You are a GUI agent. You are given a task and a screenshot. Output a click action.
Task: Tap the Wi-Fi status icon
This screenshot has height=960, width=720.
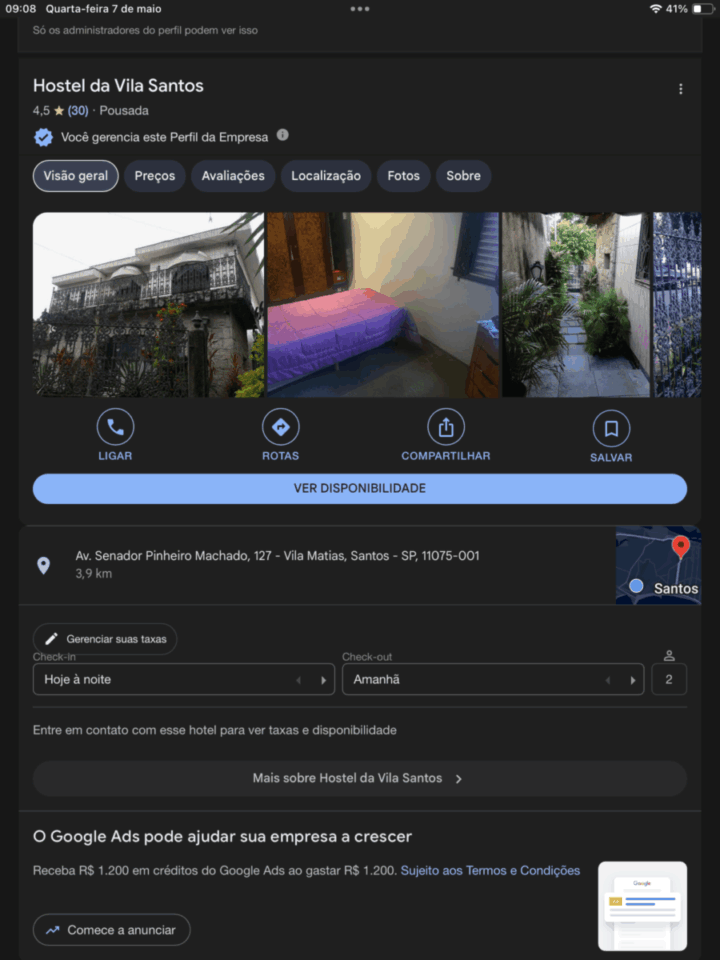coord(656,9)
